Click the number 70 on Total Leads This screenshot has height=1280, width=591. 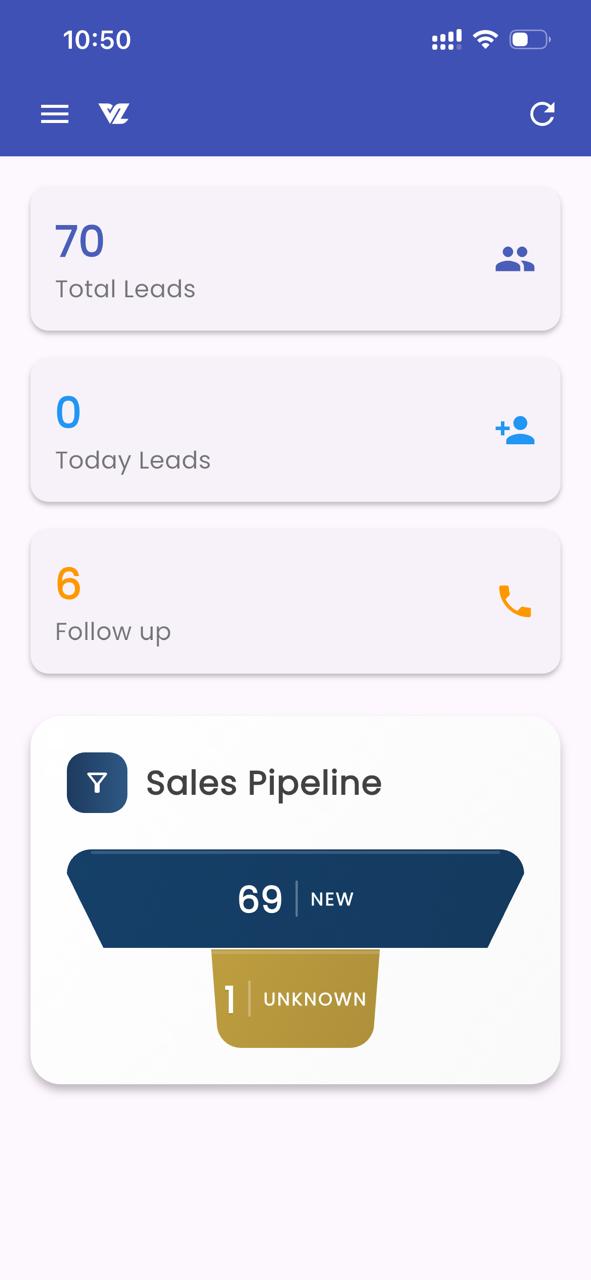(x=79, y=241)
